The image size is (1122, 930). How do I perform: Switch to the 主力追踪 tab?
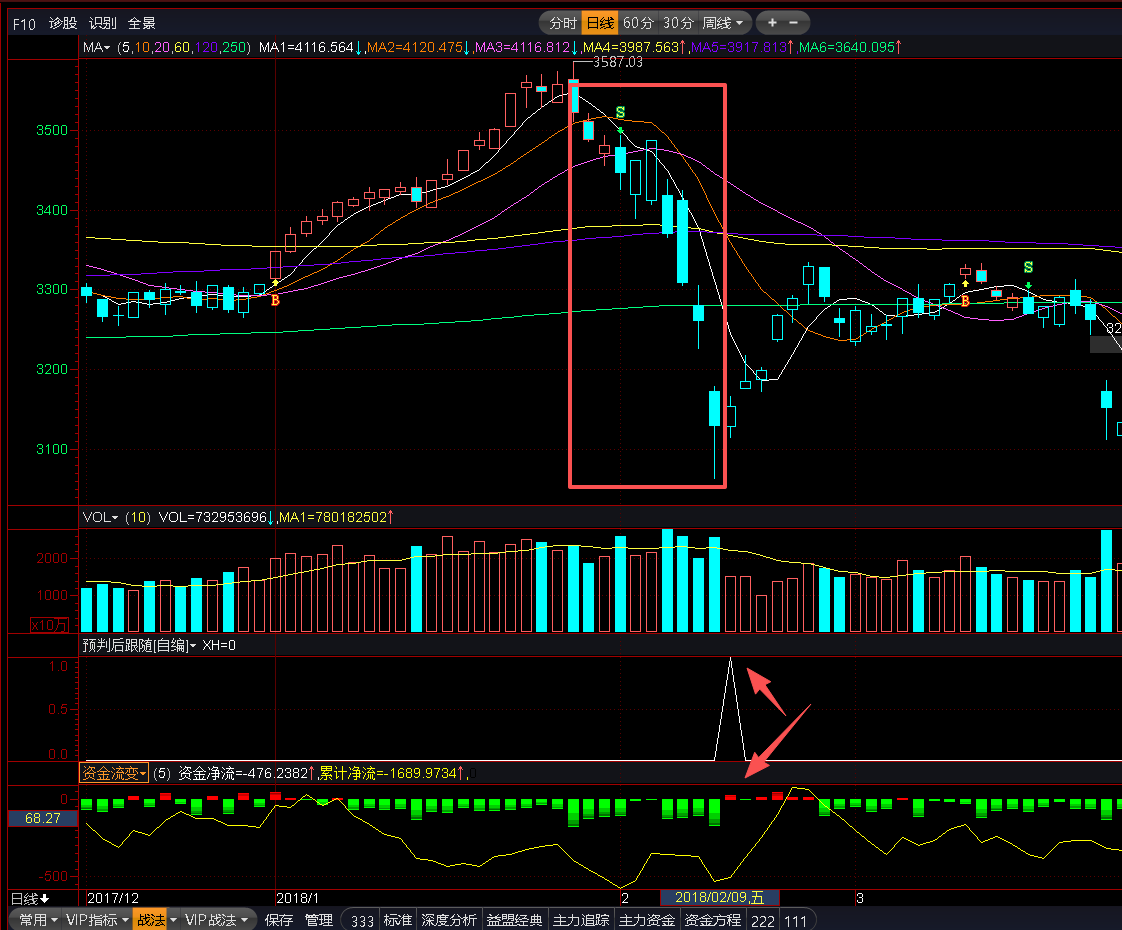581,920
